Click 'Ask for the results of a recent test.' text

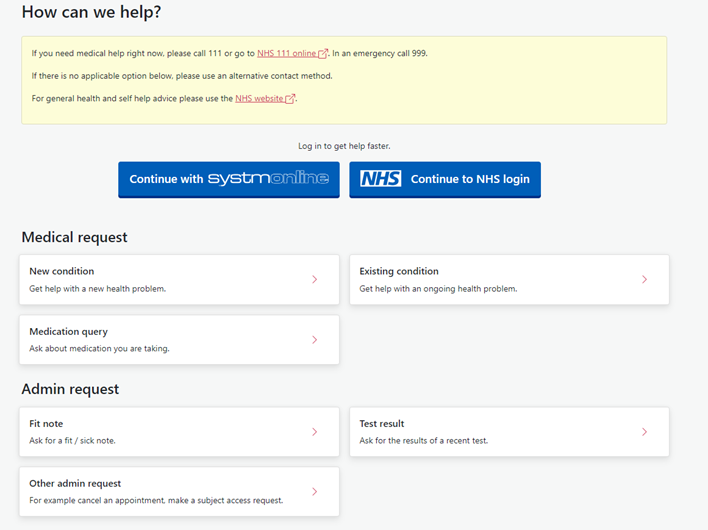click(424, 441)
